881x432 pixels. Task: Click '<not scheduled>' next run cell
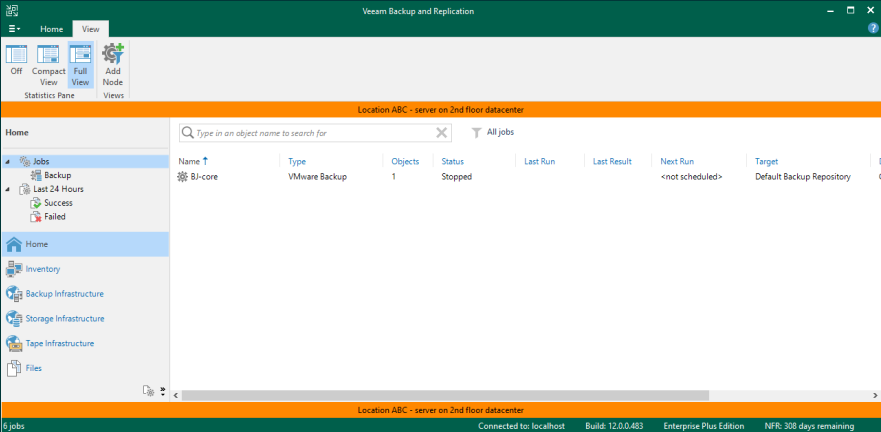[x=691, y=176]
